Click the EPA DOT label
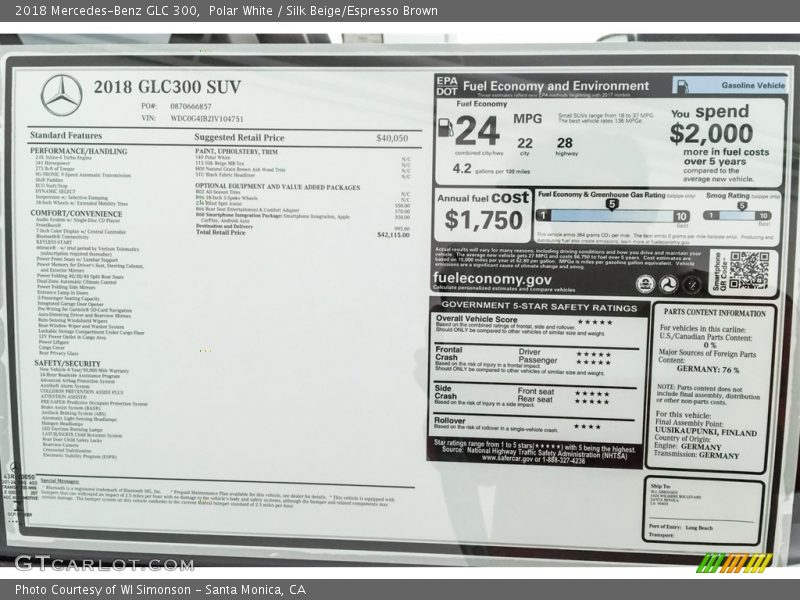Screen dimensions: 800x600 [x=446, y=86]
